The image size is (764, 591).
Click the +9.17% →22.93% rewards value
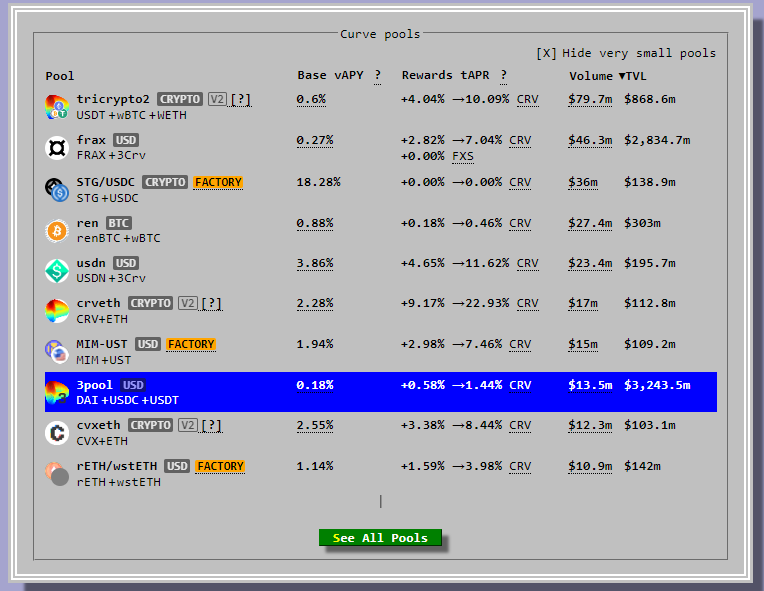455,304
